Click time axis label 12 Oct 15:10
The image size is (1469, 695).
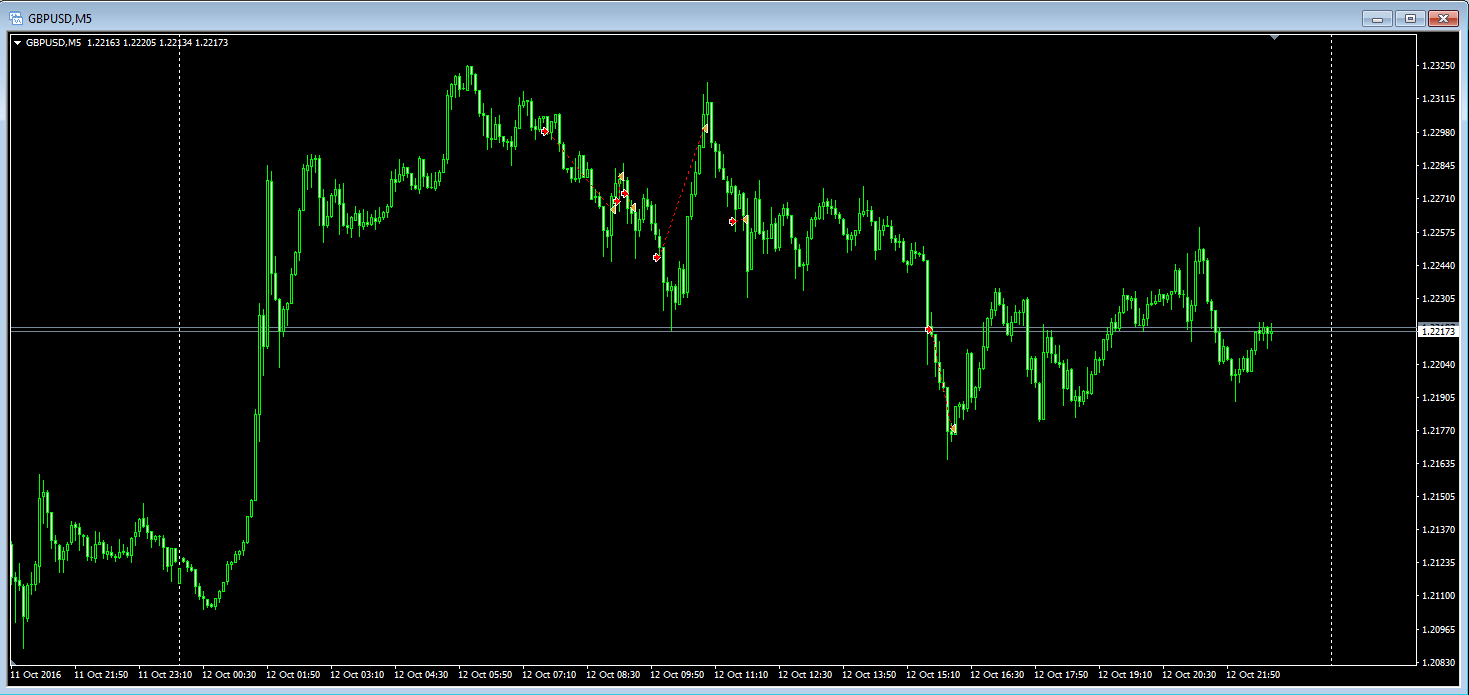[933, 675]
